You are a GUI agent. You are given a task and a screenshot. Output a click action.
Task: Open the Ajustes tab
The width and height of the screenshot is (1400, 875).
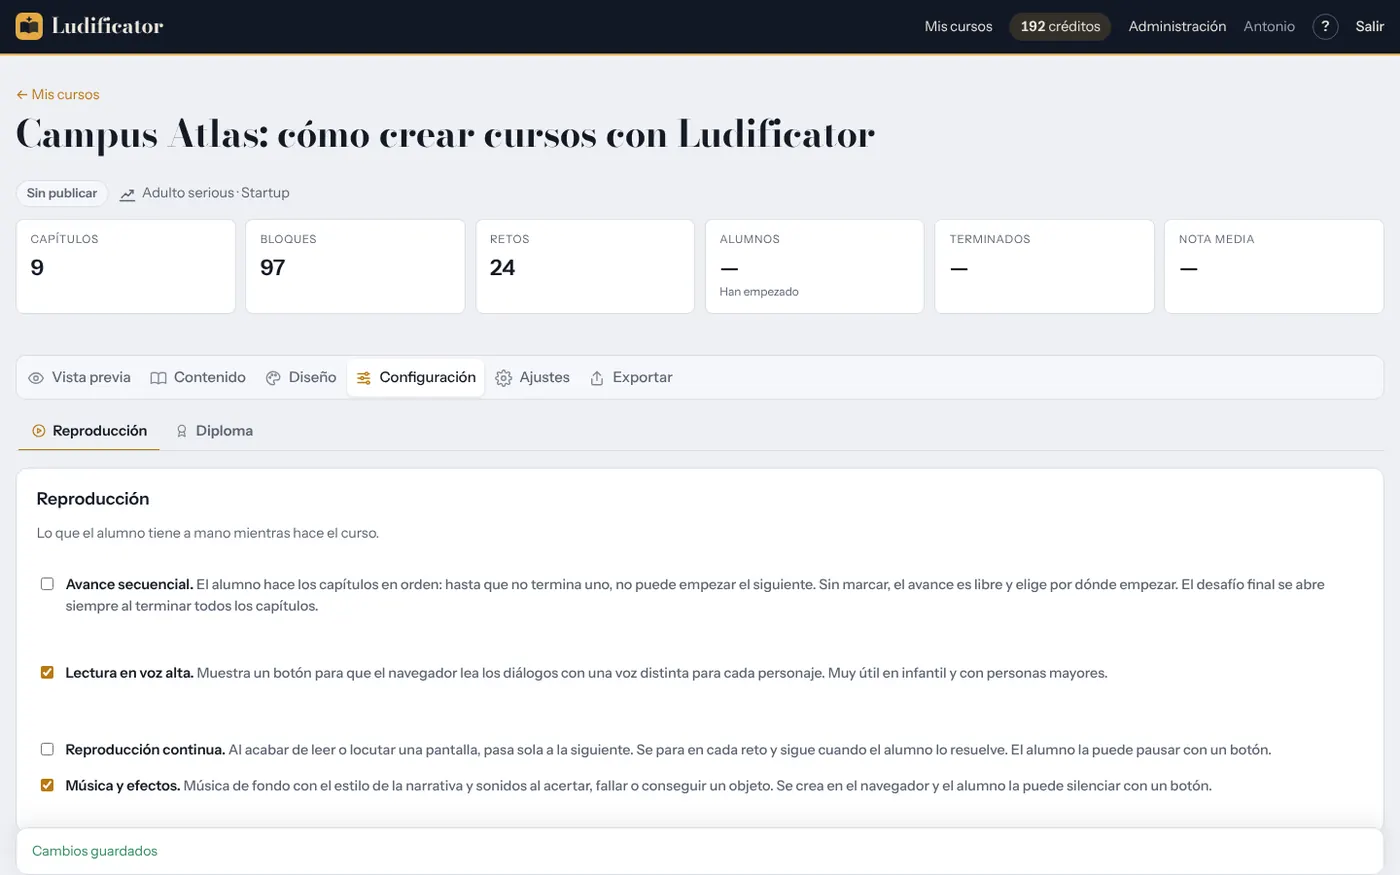pos(533,378)
